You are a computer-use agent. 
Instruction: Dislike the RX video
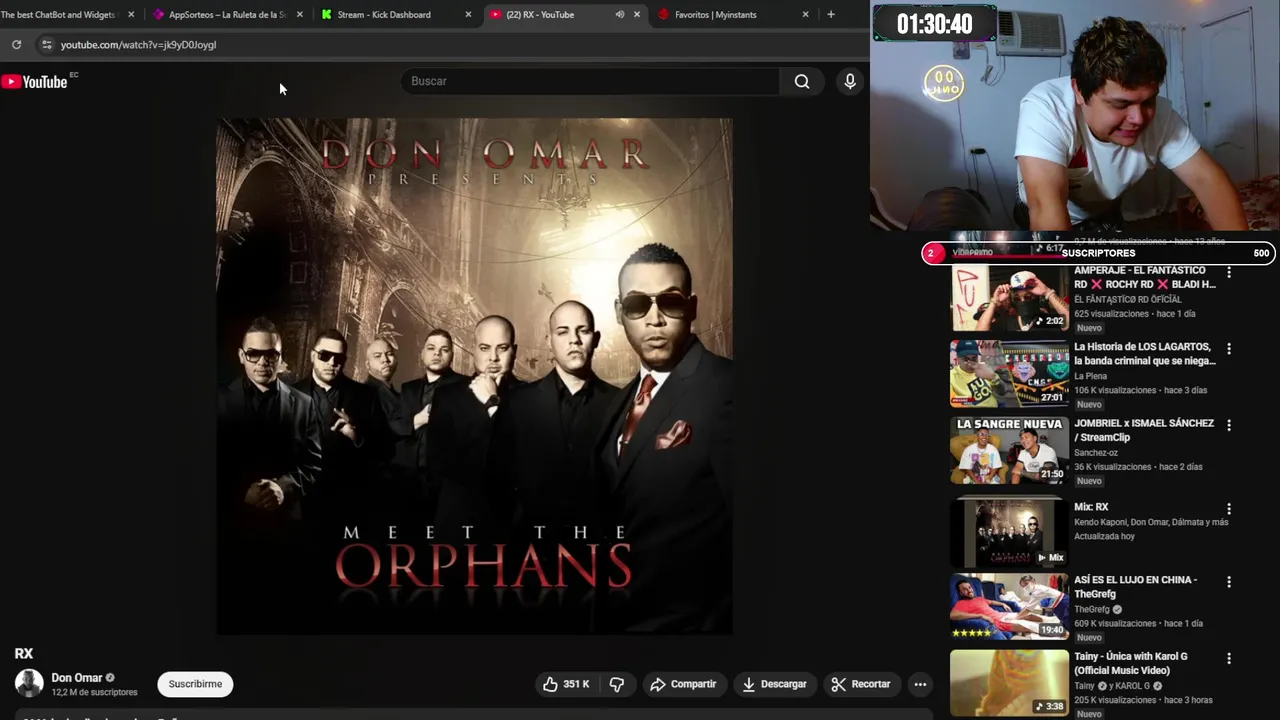click(x=617, y=684)
